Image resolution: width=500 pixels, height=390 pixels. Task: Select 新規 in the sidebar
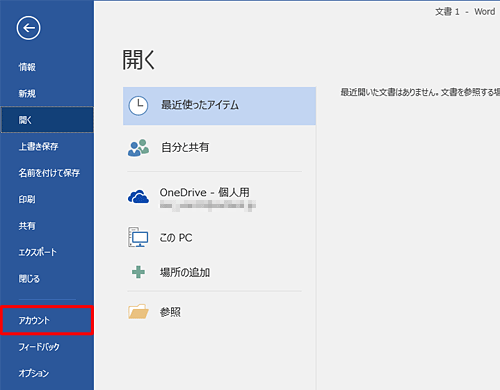tap(47, 93)
